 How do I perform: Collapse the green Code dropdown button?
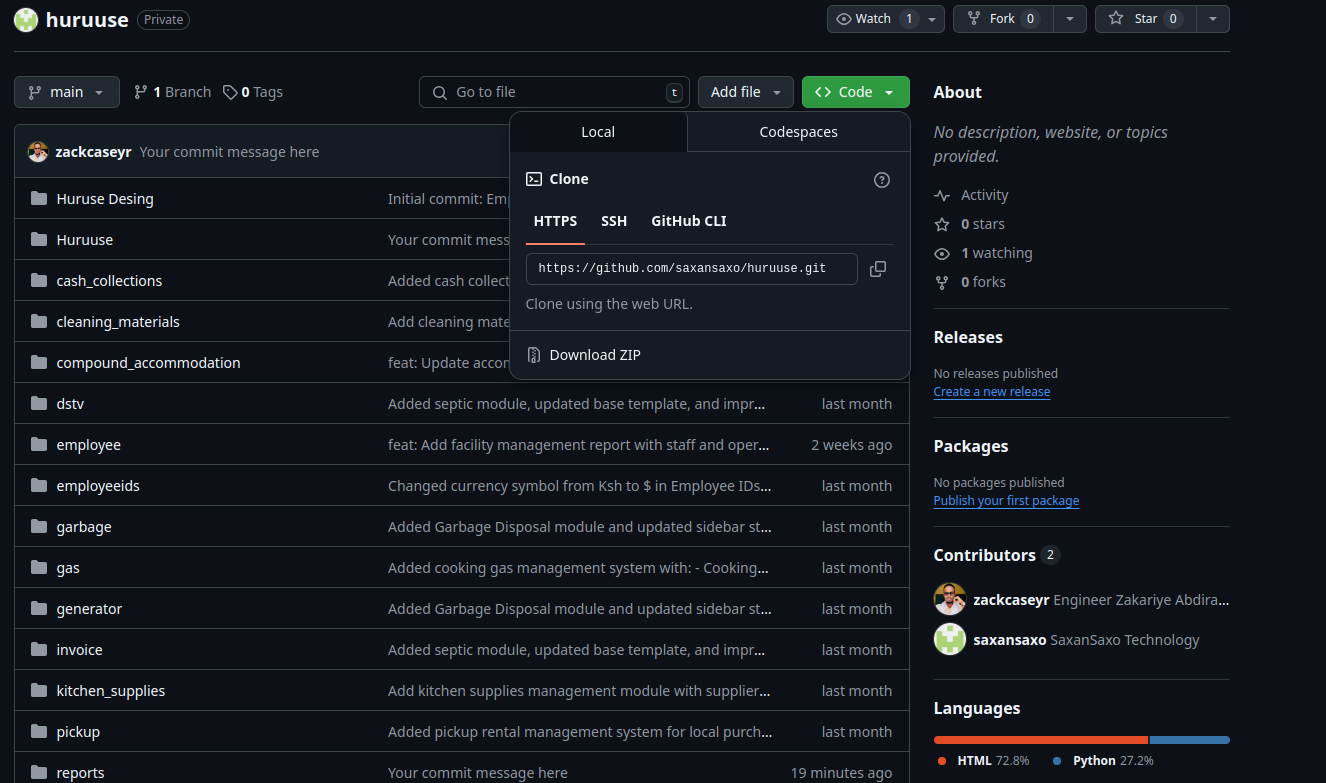pyautogui.click(x=856, y=92)
